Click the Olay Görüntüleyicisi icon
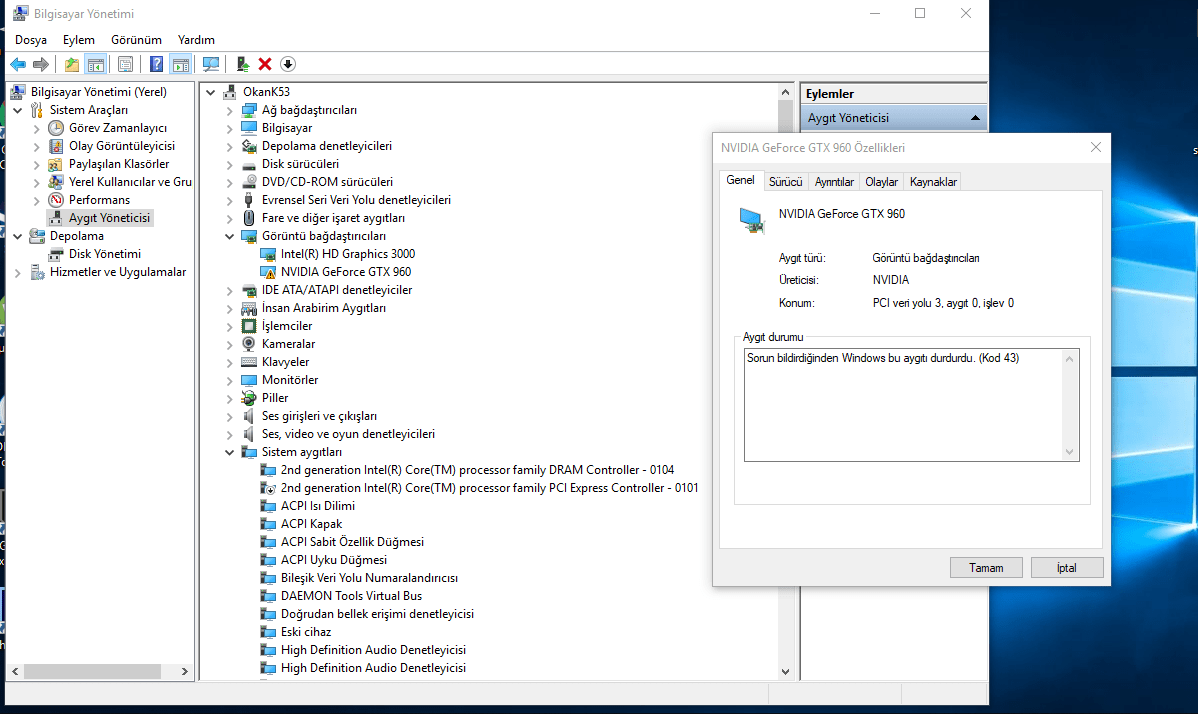Viewport: 1198px width, 714px height. click(x=56, y=146)
